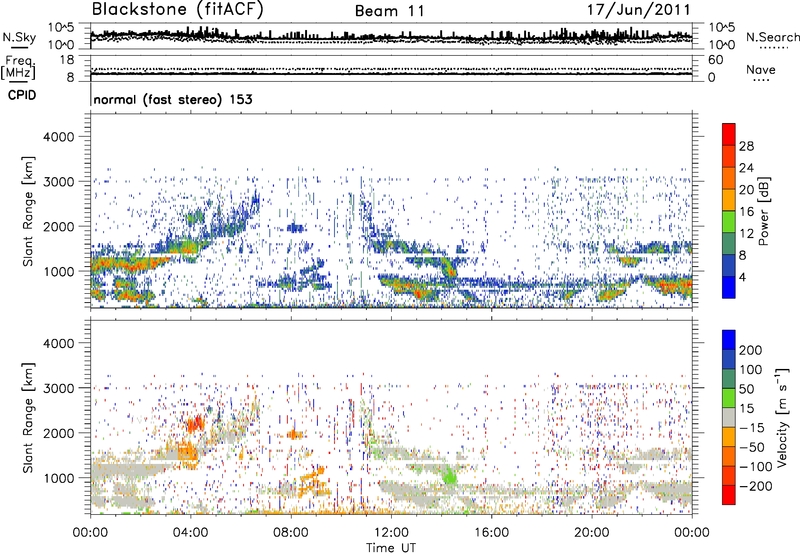Click the "Time UT" axis title
Viewport: 800px width, 554px height.
(391, 548)
